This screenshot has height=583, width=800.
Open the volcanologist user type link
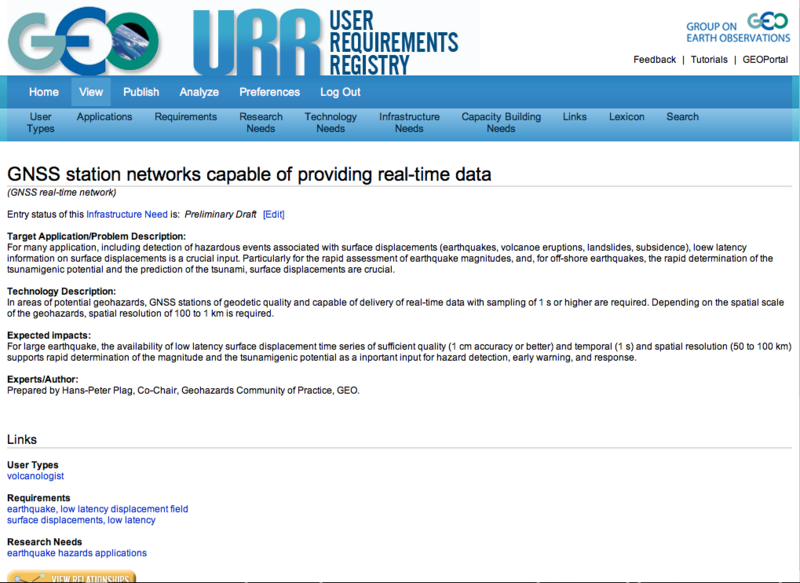tap(35, 477)
